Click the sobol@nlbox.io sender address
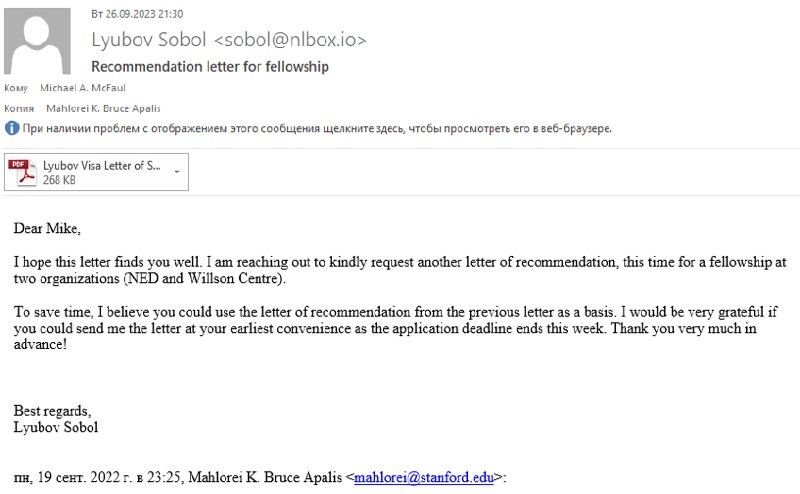This screenshot has width=800, height=494. 290,40
